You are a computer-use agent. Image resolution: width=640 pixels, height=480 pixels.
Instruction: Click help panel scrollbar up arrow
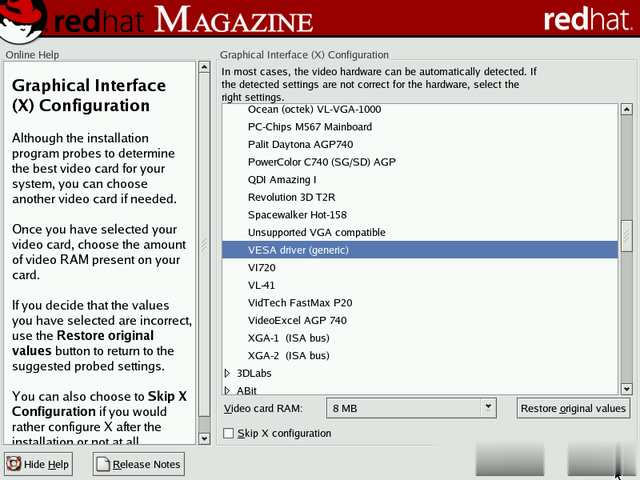204,67
